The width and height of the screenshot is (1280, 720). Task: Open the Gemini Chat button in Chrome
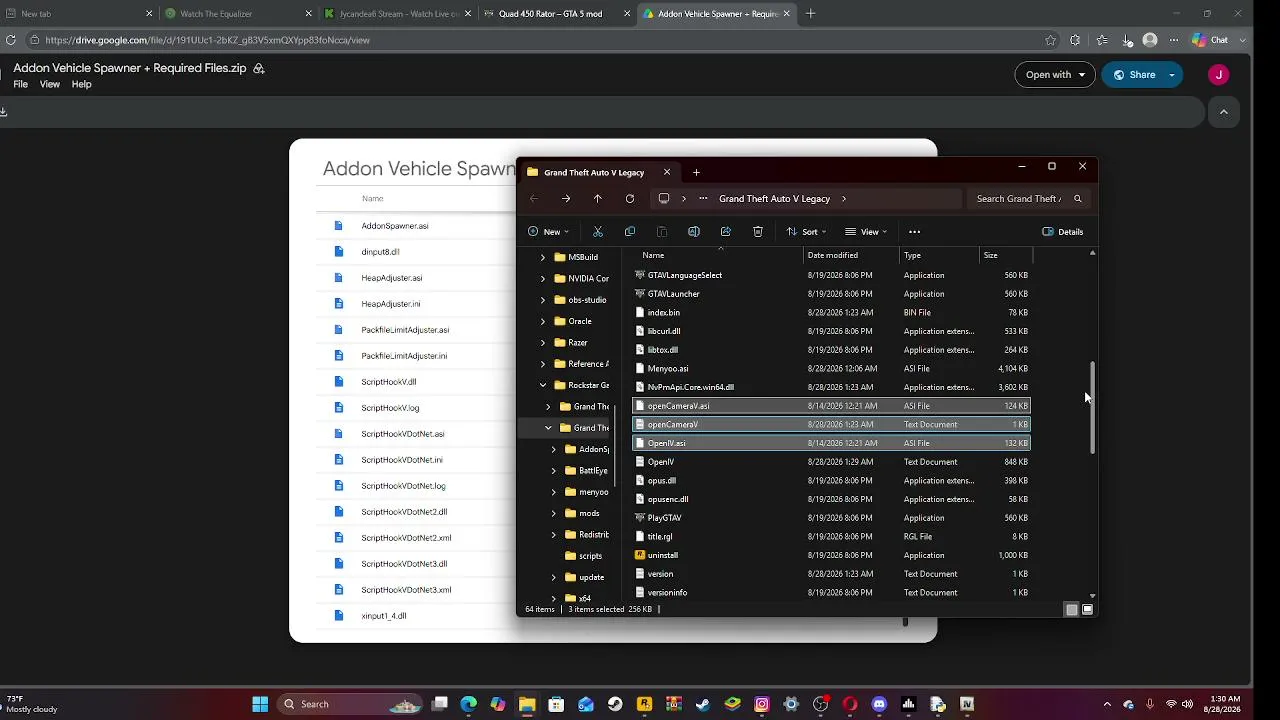[x=1211, y=40]
